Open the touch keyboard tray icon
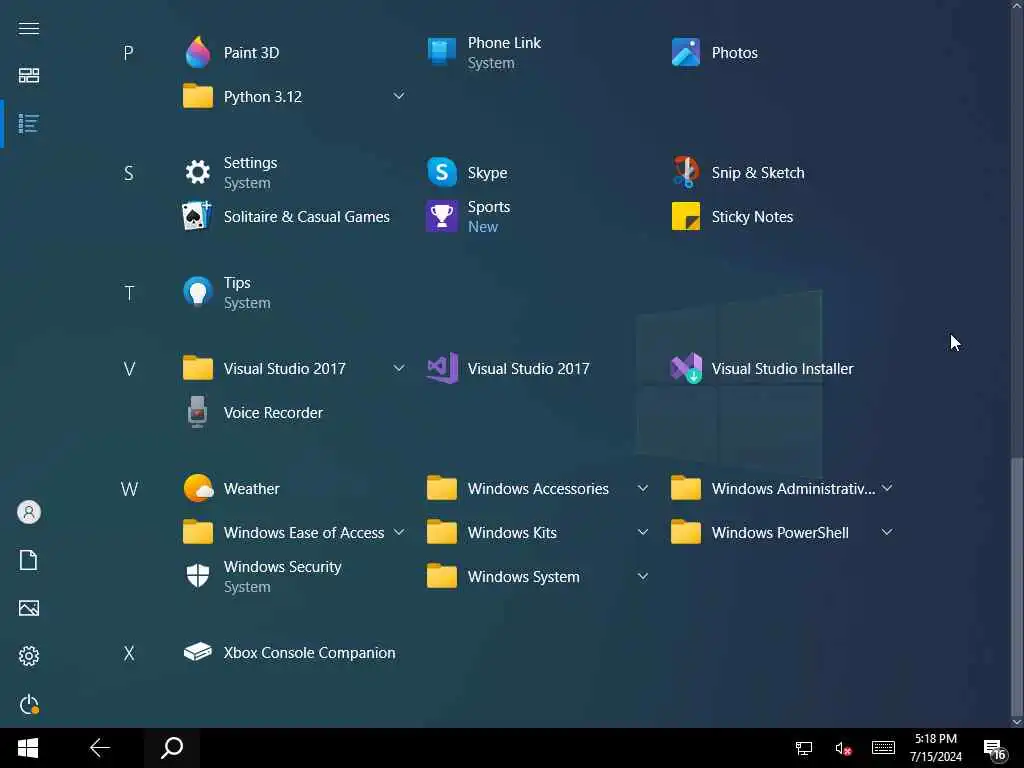This screenshot has height=768, width=1024. tap(883, 748)
